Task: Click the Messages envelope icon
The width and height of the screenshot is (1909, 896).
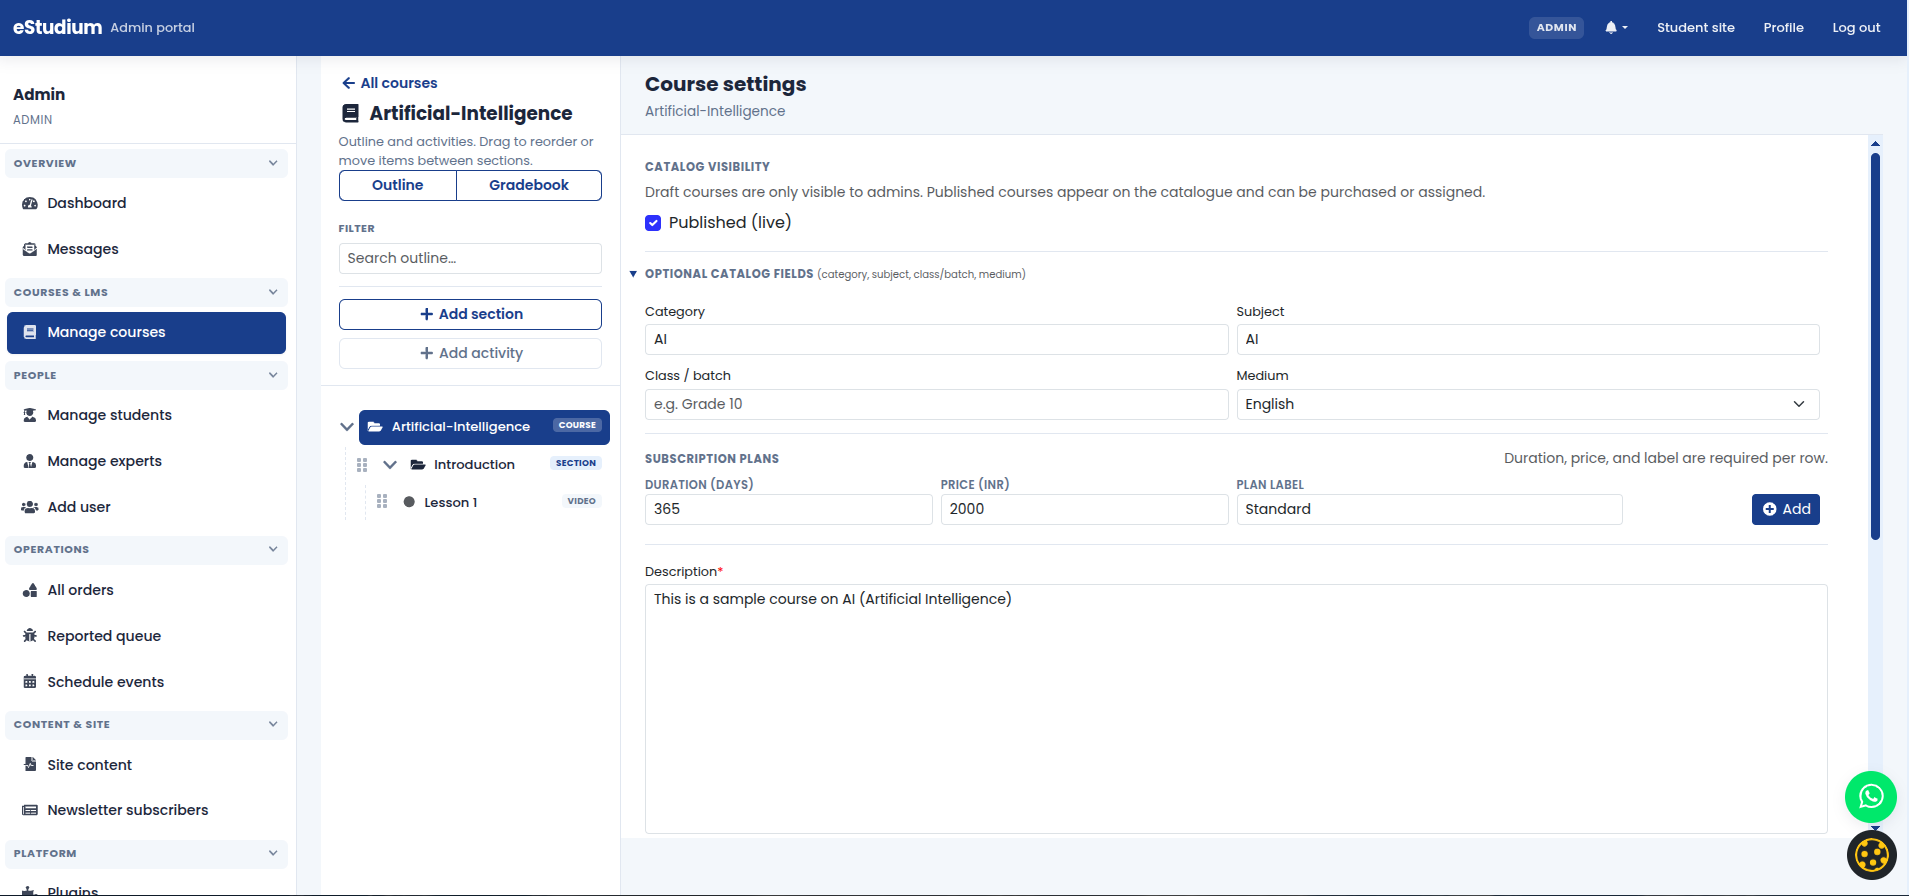Action: click(x=30, y=249)
